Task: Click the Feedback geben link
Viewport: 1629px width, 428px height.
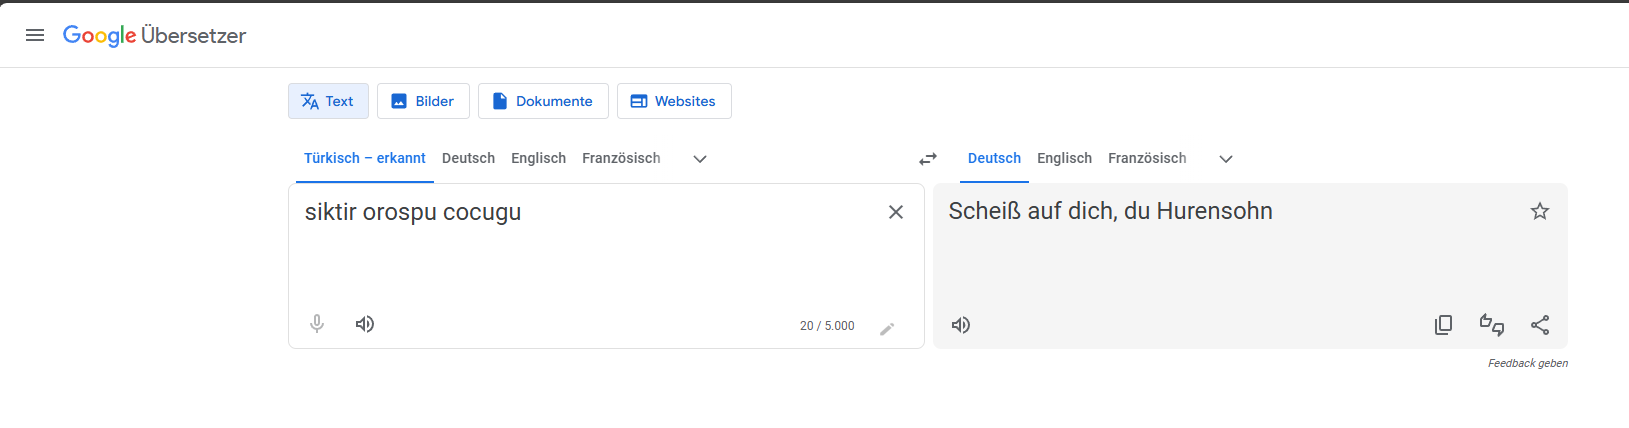Action: point(1527,363)
